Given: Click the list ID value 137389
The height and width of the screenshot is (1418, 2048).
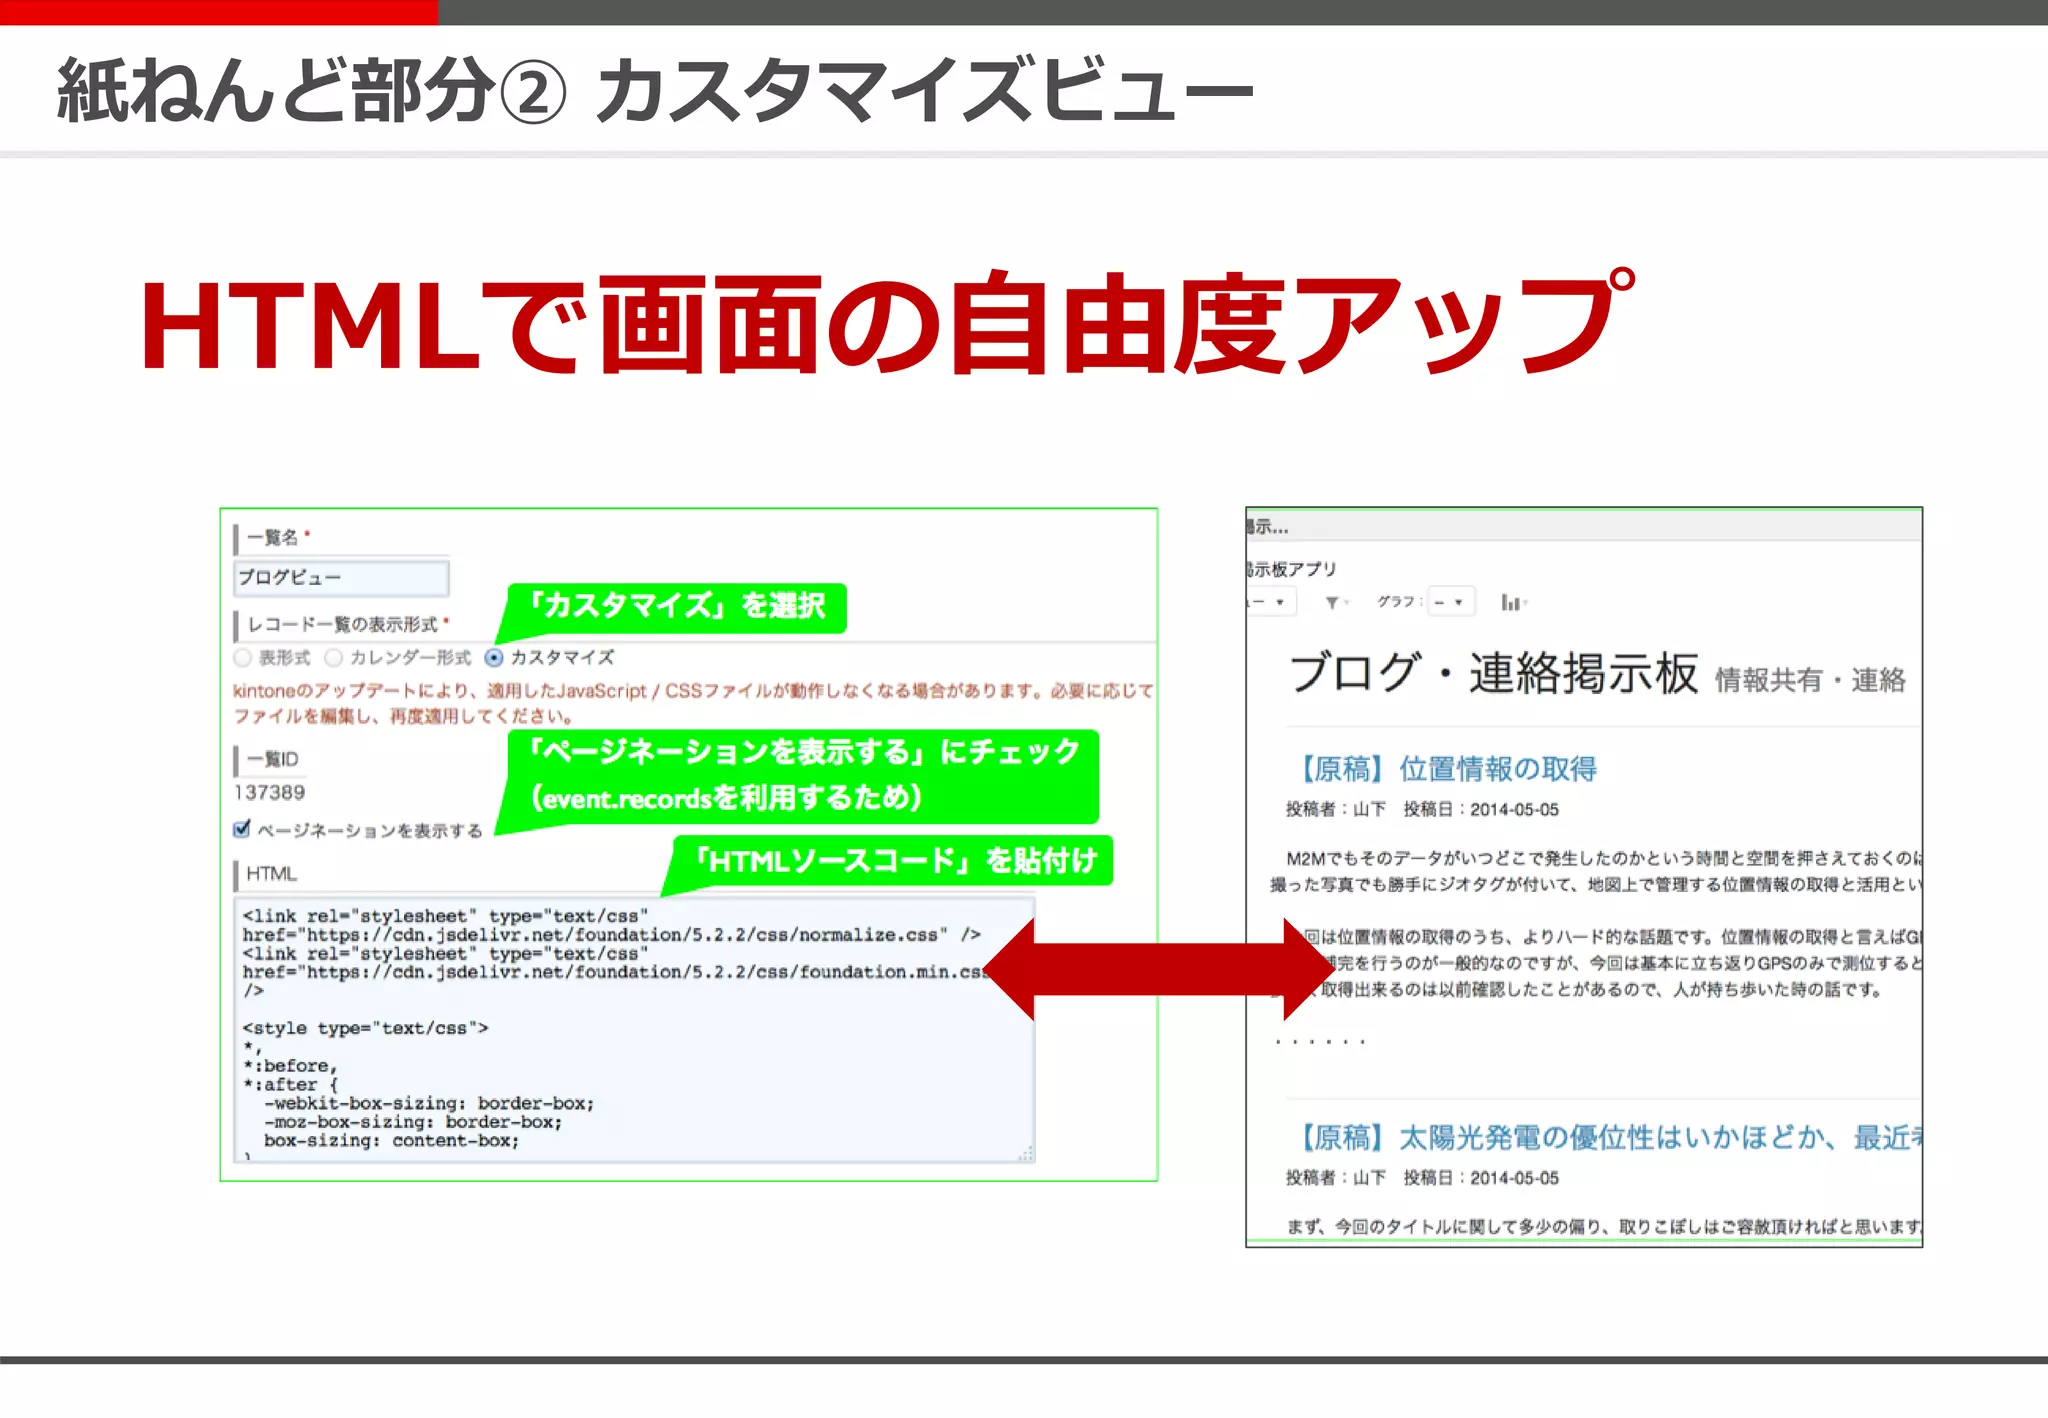Looking at the screenshot, I should (269, 792).
